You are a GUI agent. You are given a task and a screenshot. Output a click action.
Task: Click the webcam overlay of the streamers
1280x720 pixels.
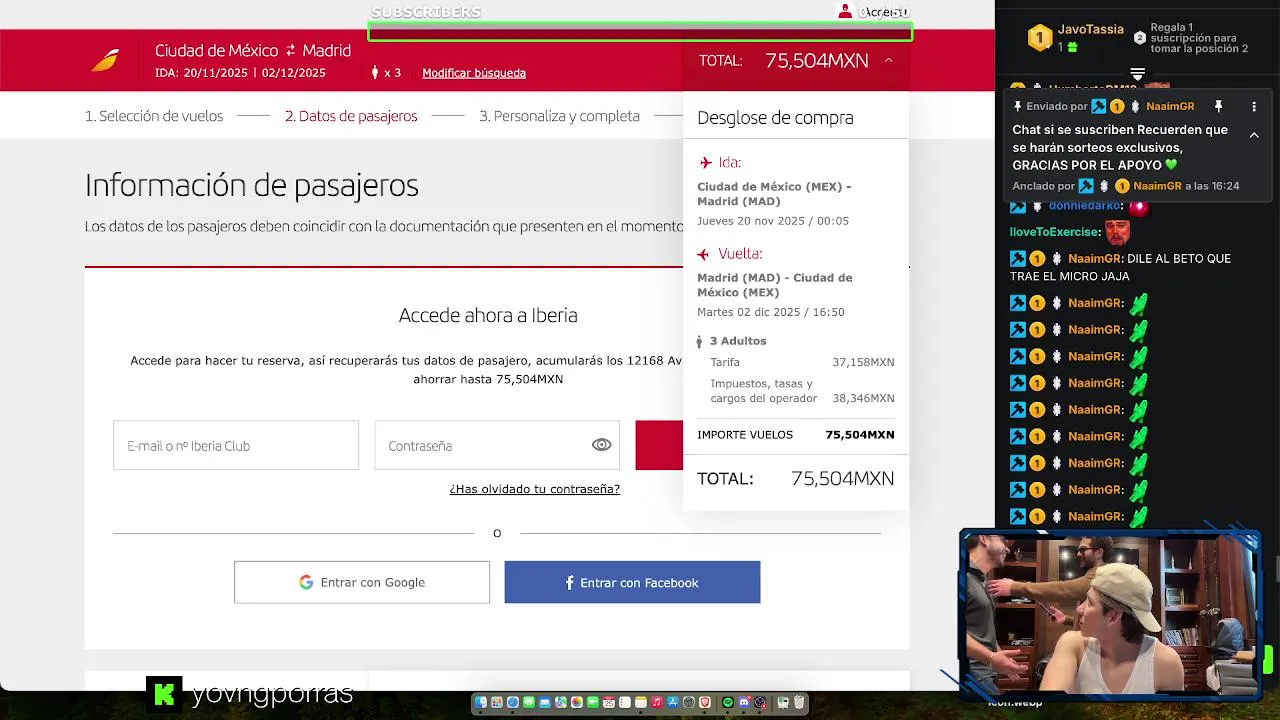1110,613
